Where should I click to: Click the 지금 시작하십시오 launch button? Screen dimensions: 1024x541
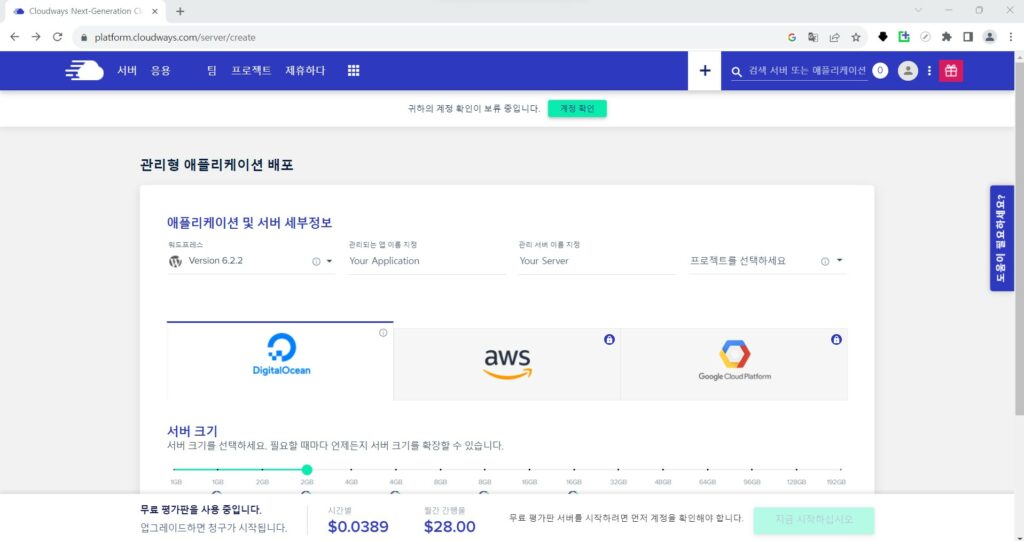814,520
